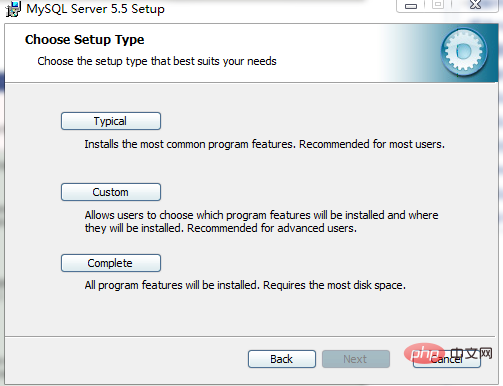Screen dimensions: 503x386
Task: Click the 'best suits your needs' subtitle
Action: [x=157, y=61]
